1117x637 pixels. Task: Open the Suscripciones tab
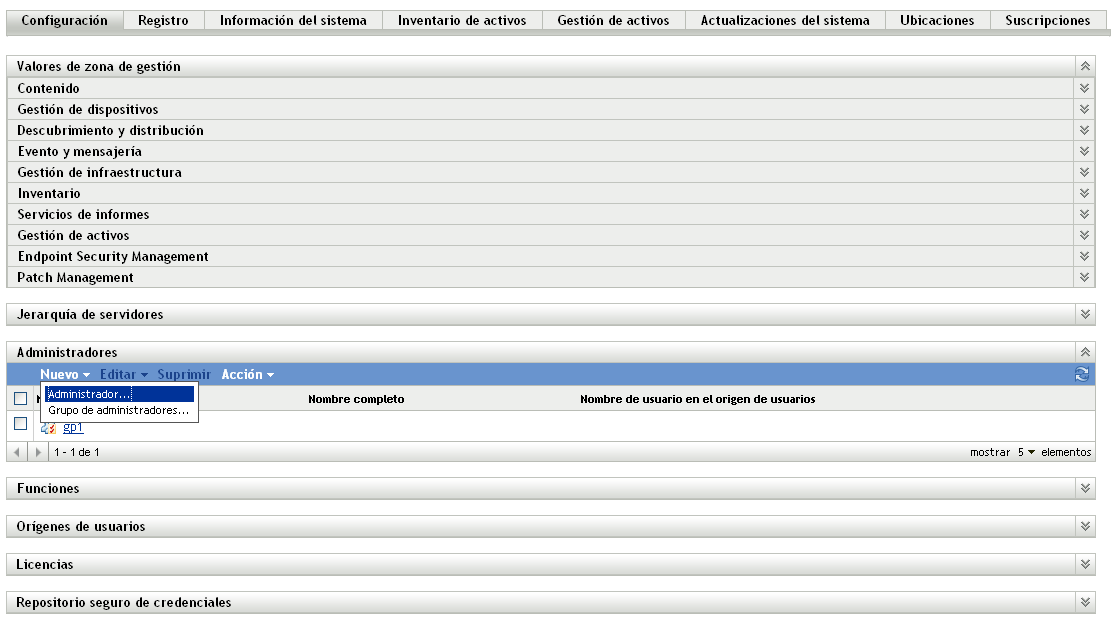tap(1048, 21)
